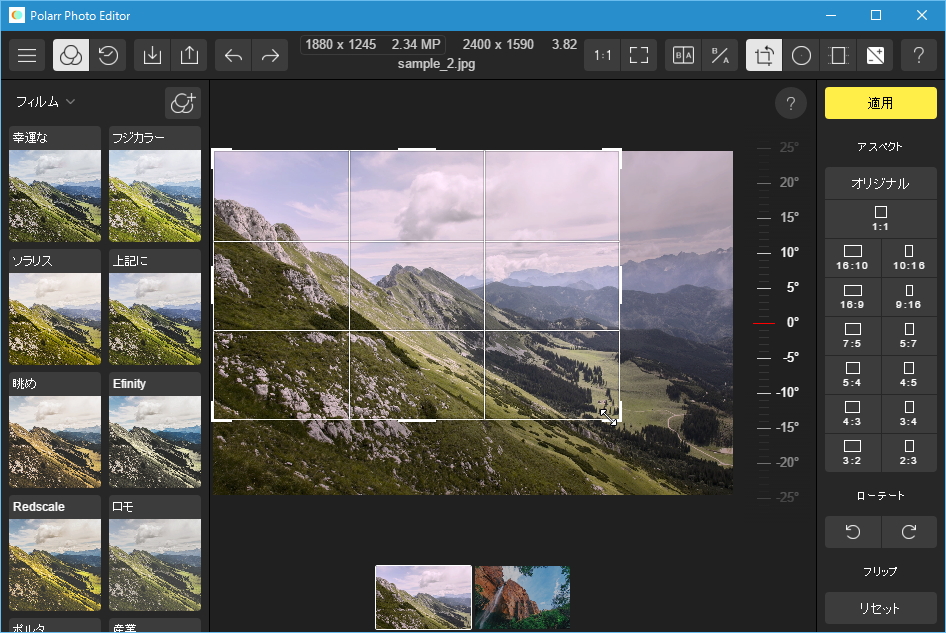Select the crop and rotate tool
Viewport: 946px width, 633px height.
pyautogui.click(x=764, y=56)
